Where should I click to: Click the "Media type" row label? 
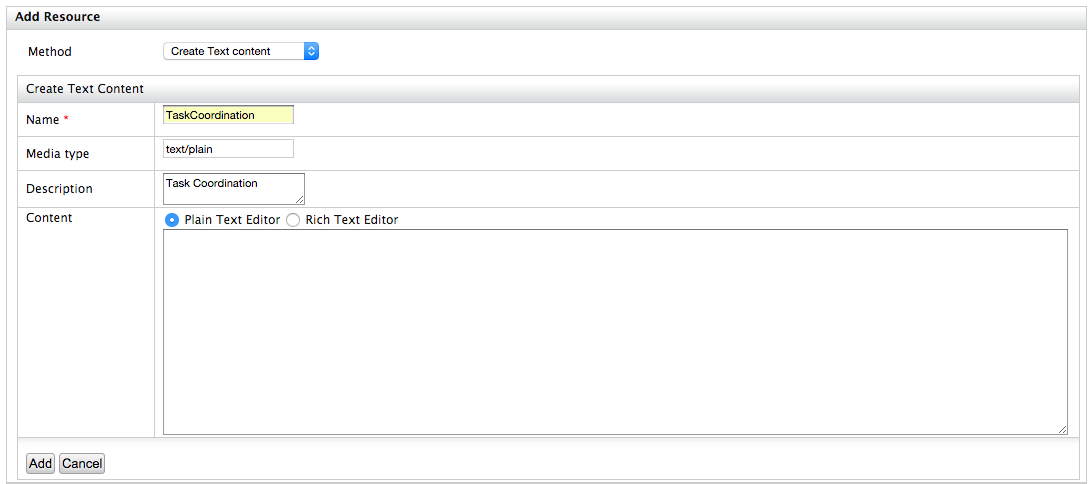tap(58, 154)
